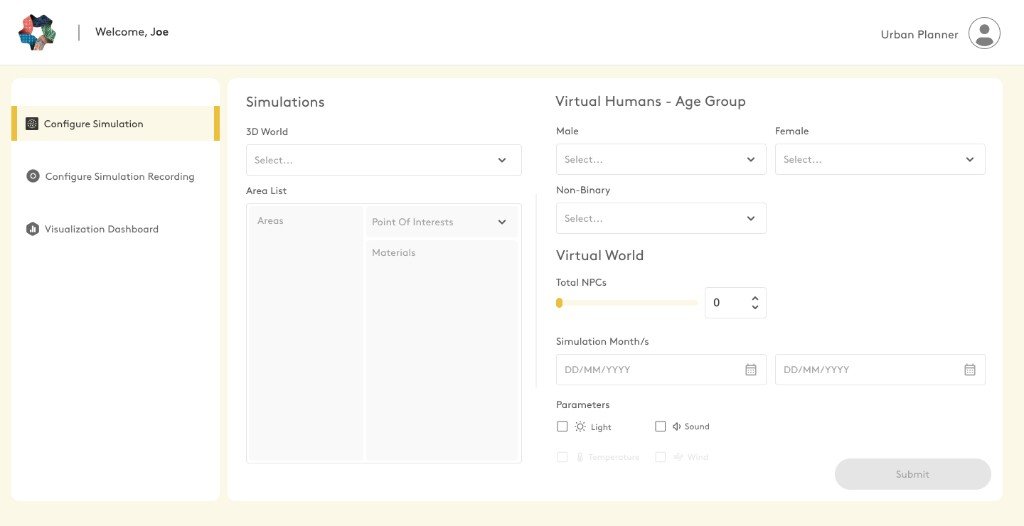Open the Female age group dropdown
This screenshot has width=1024, height=526.
tap(880, 159)
